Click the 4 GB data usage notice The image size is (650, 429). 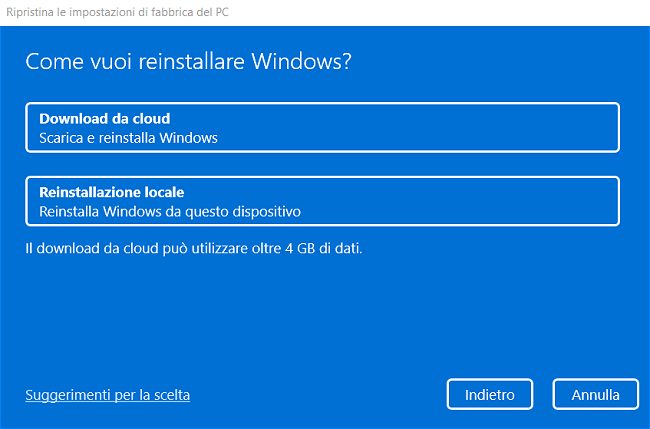(x=193, y=246)
